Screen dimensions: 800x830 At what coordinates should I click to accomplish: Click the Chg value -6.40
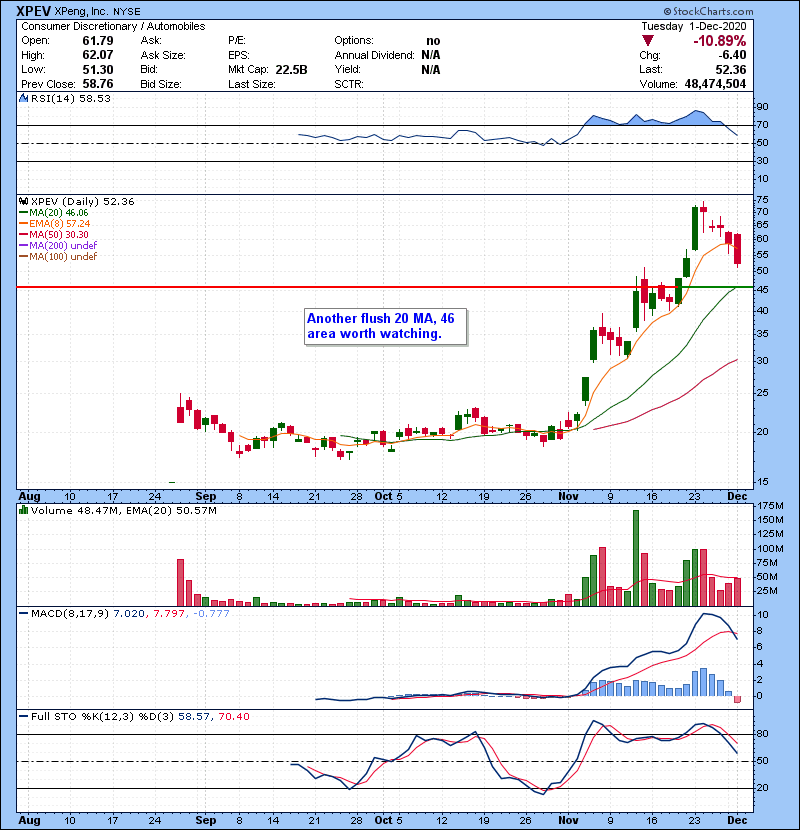pos(732,55)
